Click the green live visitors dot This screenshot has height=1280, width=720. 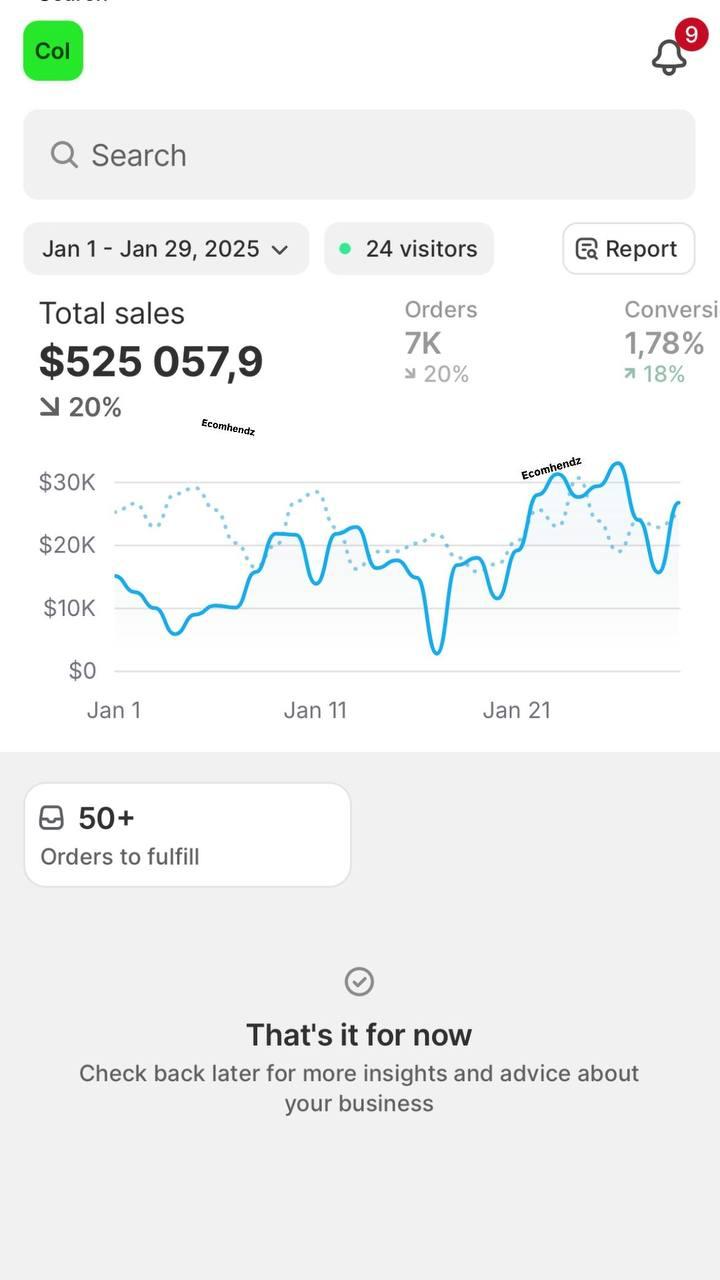pyautogui.click(x=345, y=249)
